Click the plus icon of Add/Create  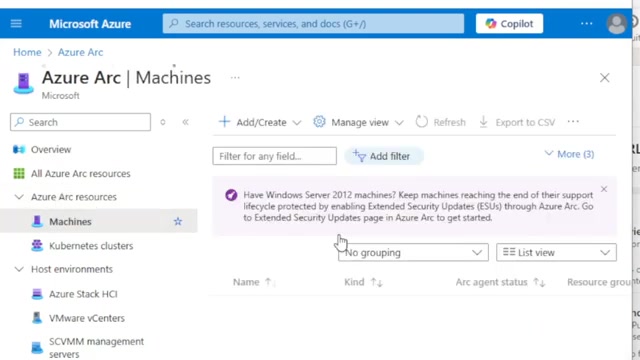(224, 122)
